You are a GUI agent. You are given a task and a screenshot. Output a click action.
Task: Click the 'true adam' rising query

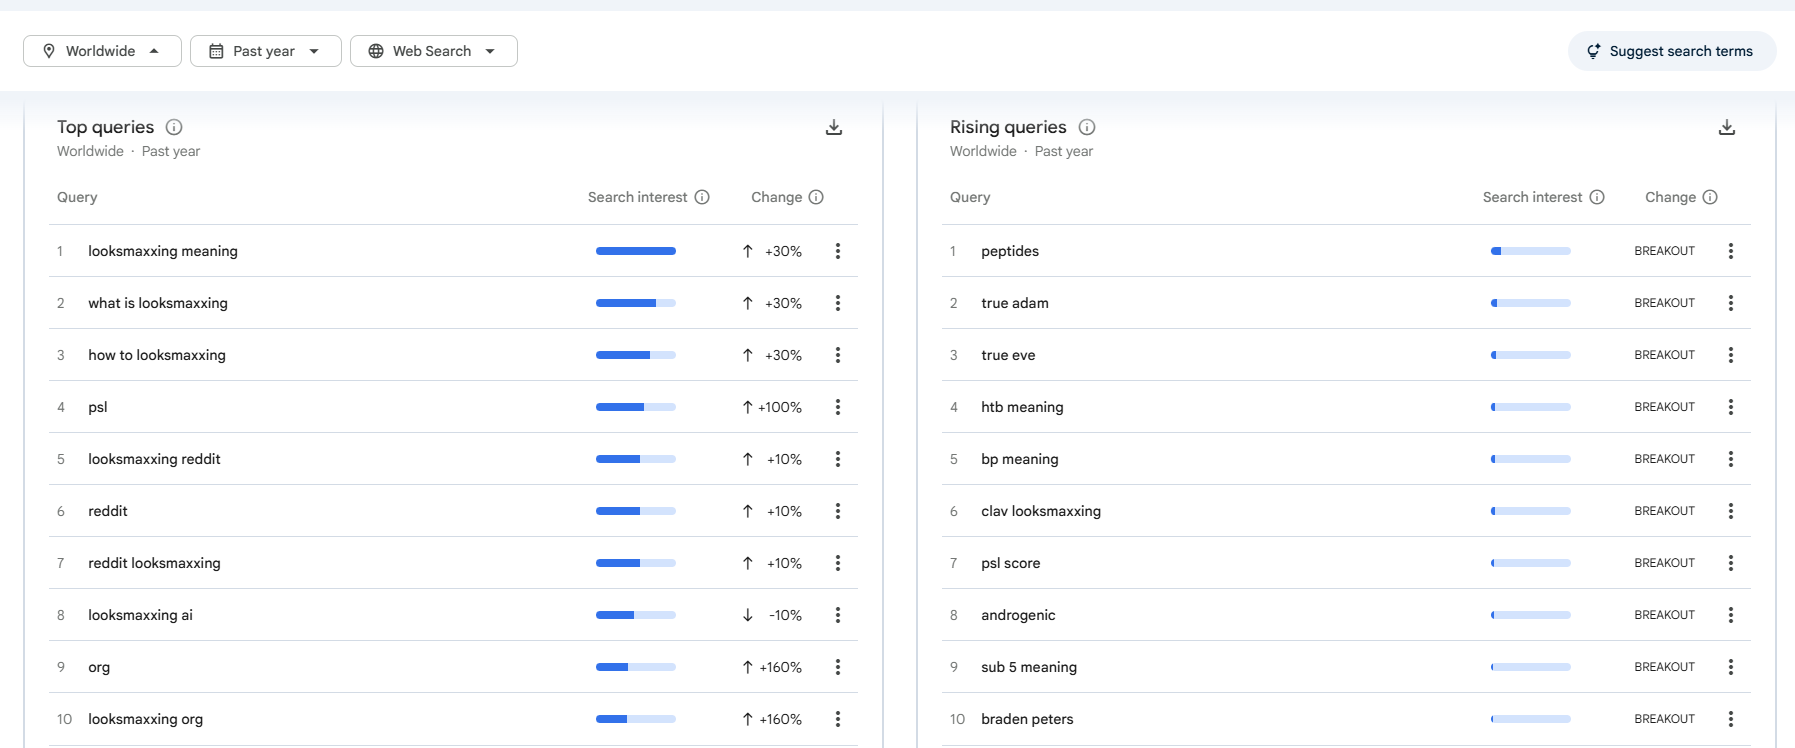pyautogui.click(x=1014, y=303)
